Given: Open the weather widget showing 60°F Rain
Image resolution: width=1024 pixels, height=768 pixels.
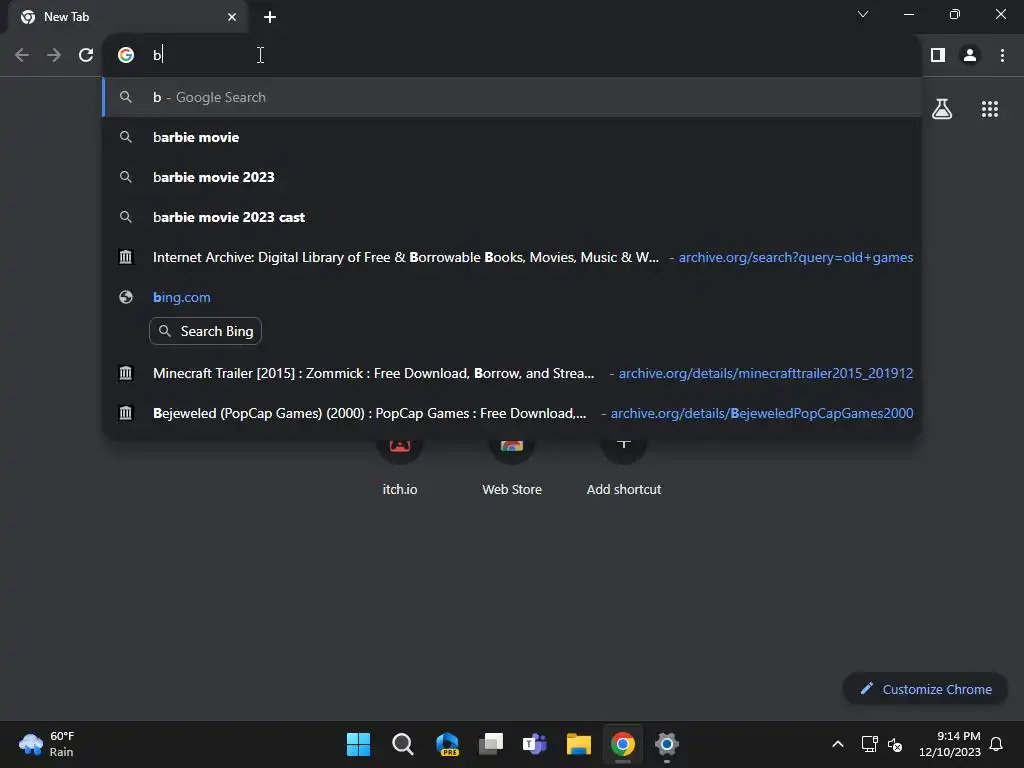Looking at the screenshot, I should click(47, 744).
